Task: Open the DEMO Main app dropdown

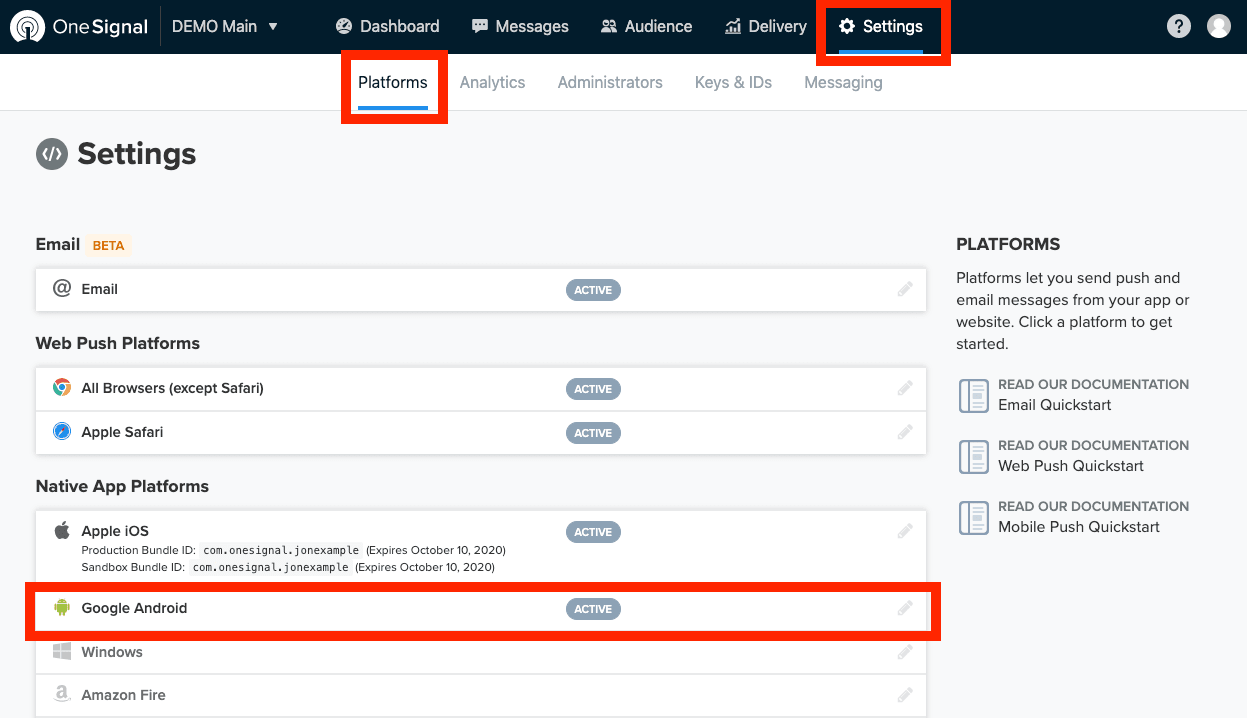Action: click(225, 27)
